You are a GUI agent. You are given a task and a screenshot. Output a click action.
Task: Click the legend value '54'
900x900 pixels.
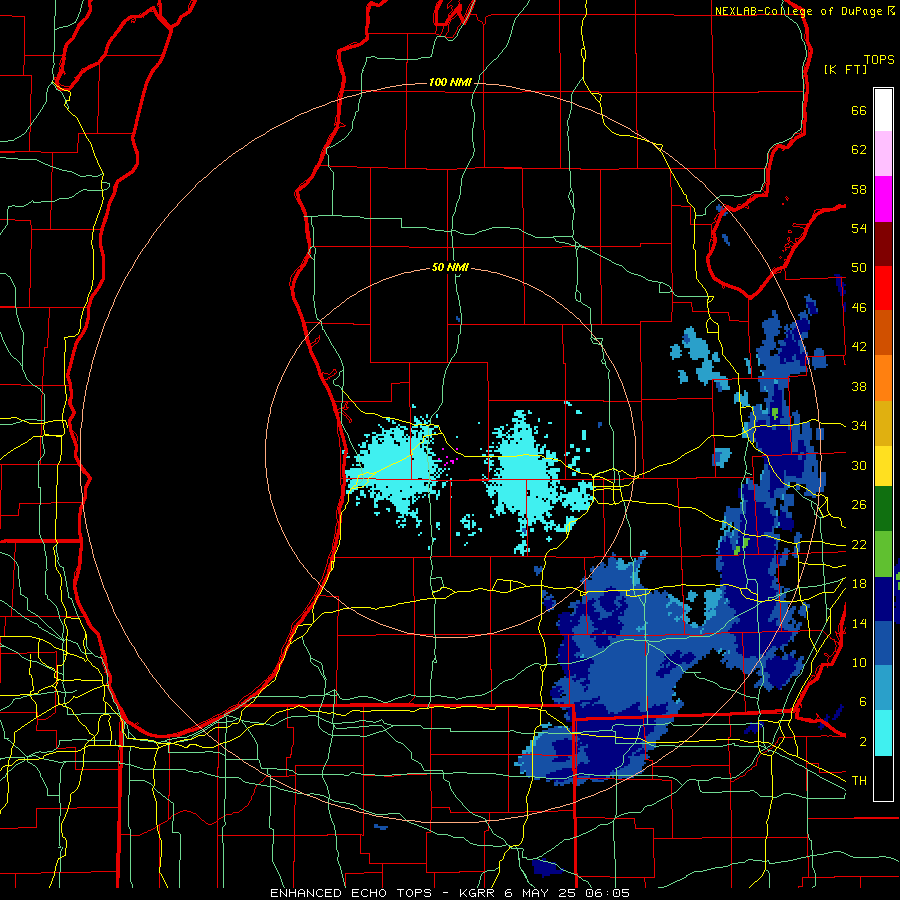859,228
